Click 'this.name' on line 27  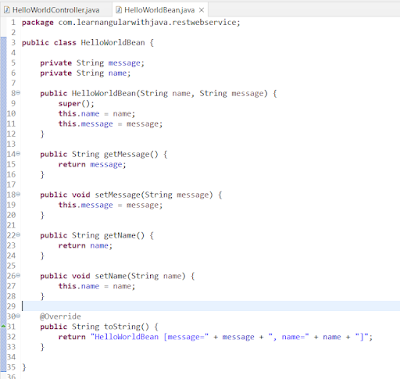79,286
